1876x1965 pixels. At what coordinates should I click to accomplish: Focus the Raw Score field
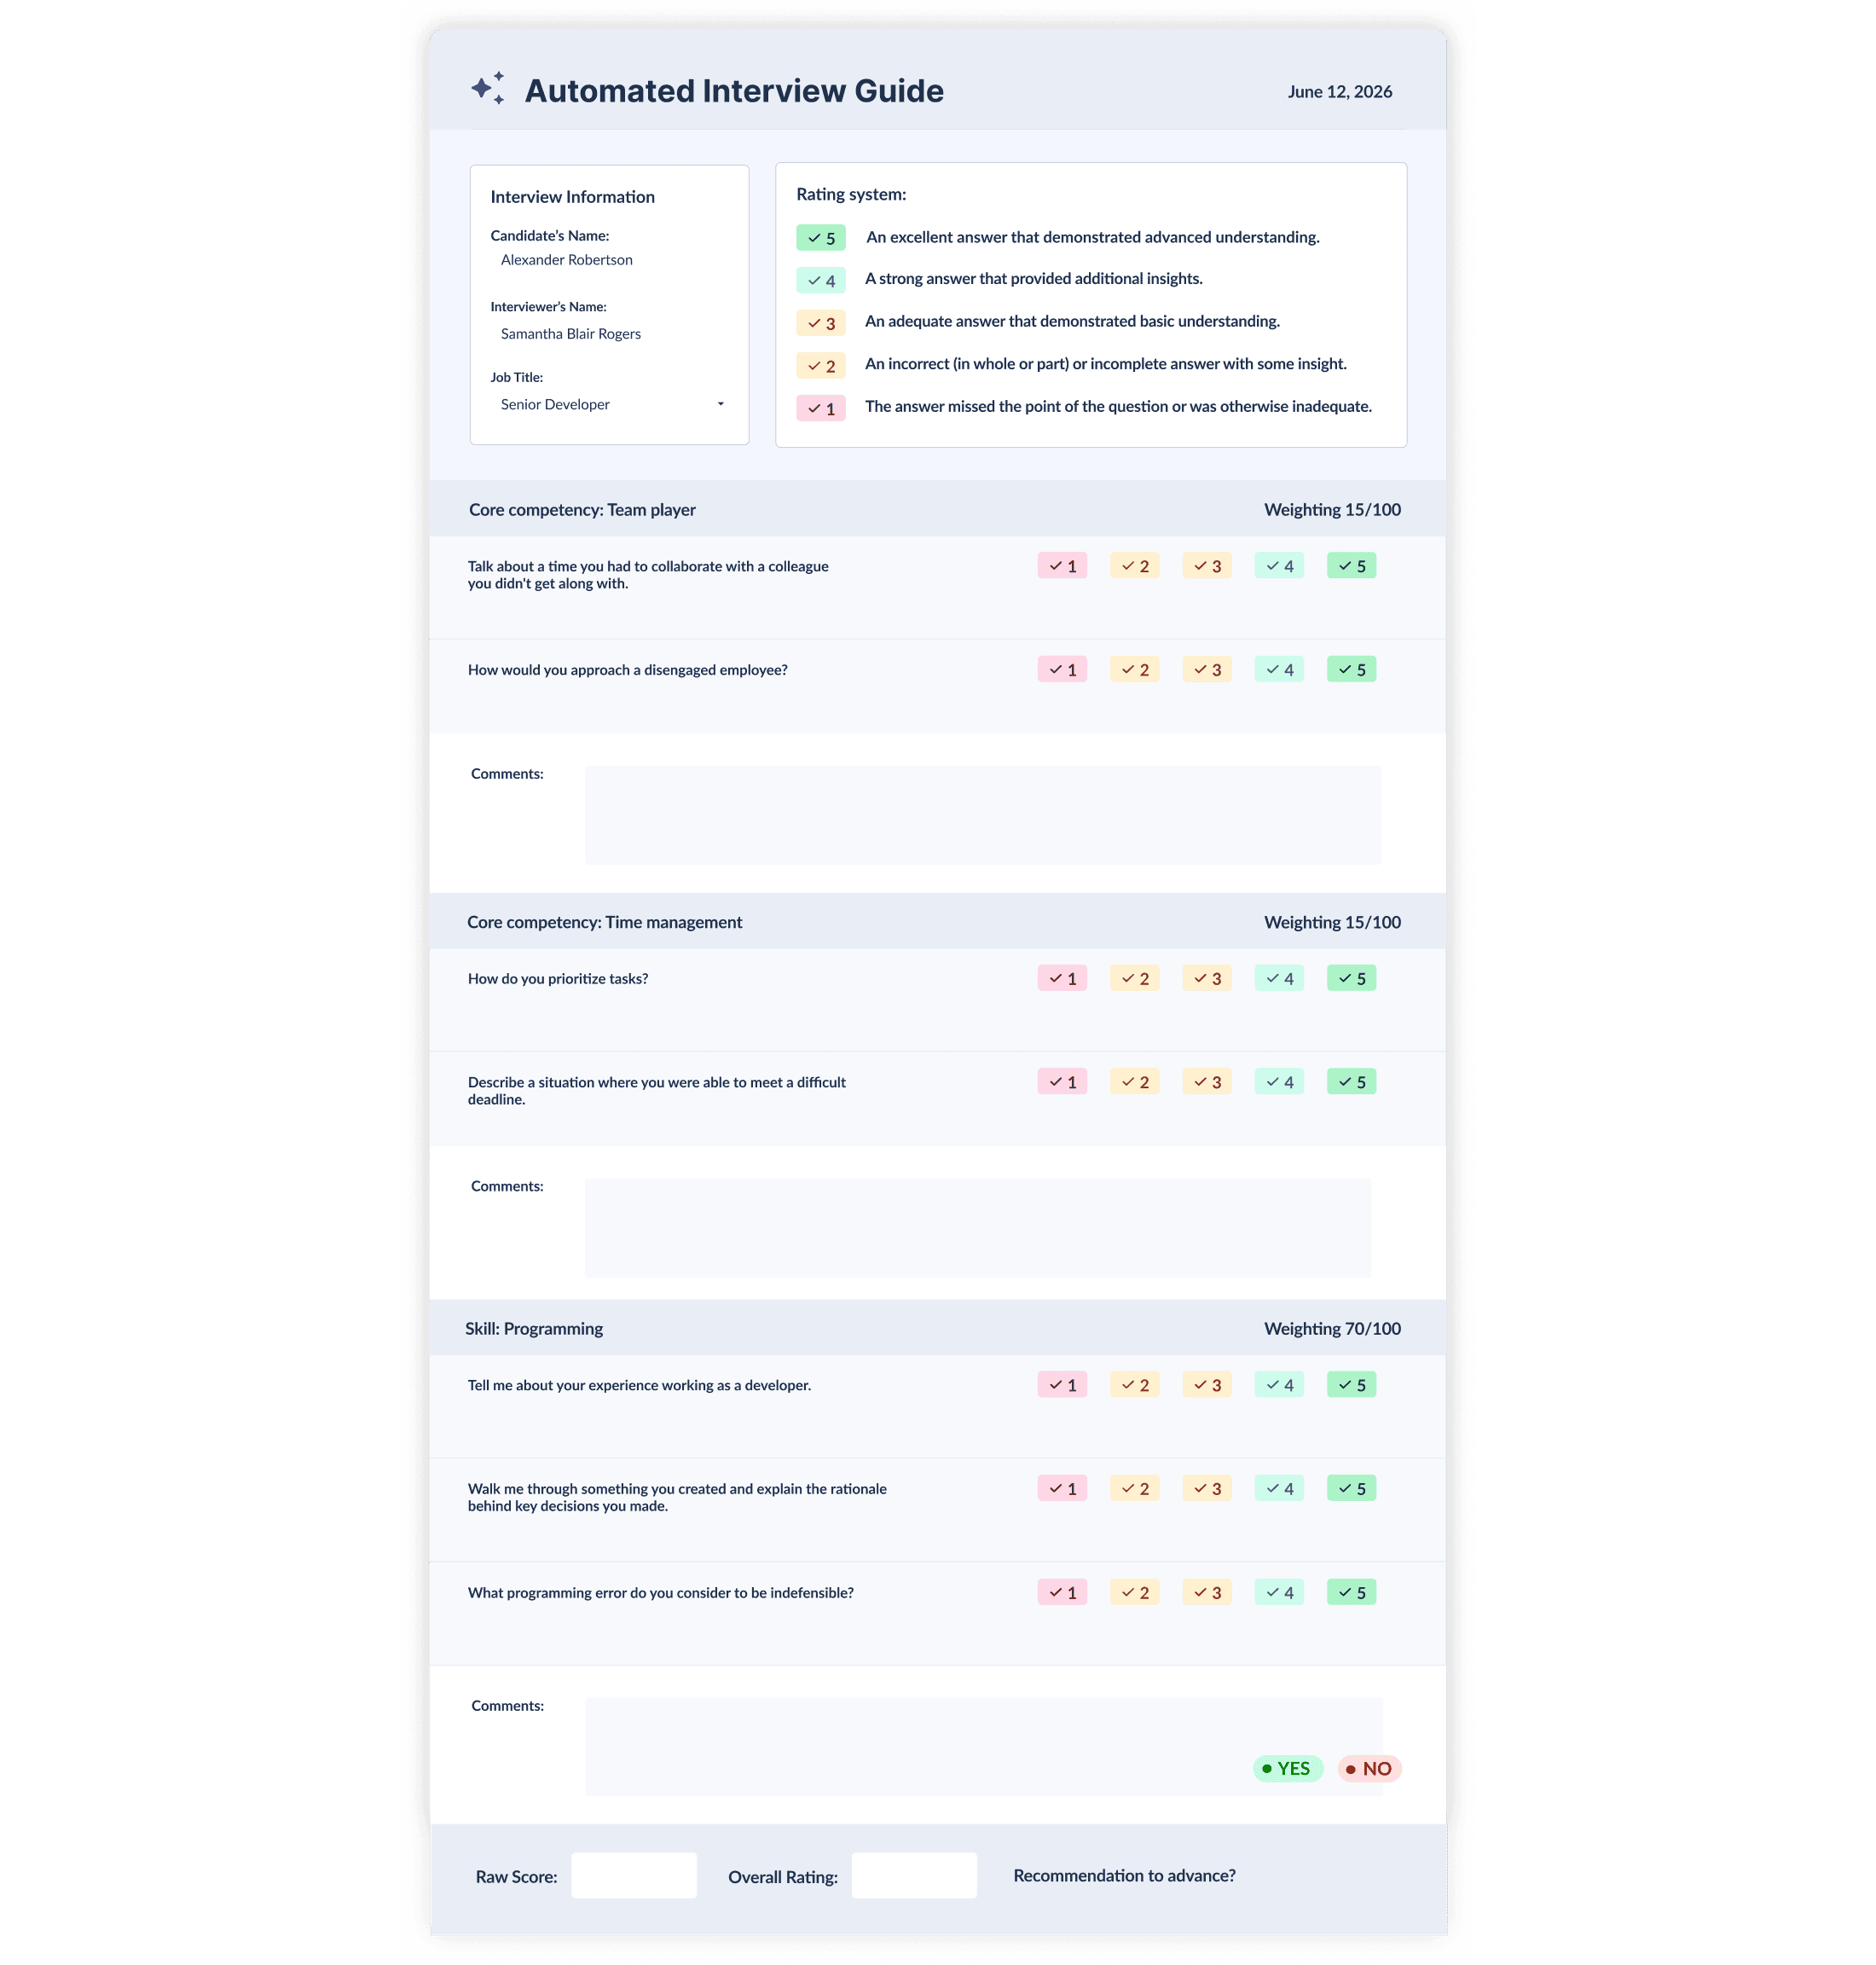634,1876
